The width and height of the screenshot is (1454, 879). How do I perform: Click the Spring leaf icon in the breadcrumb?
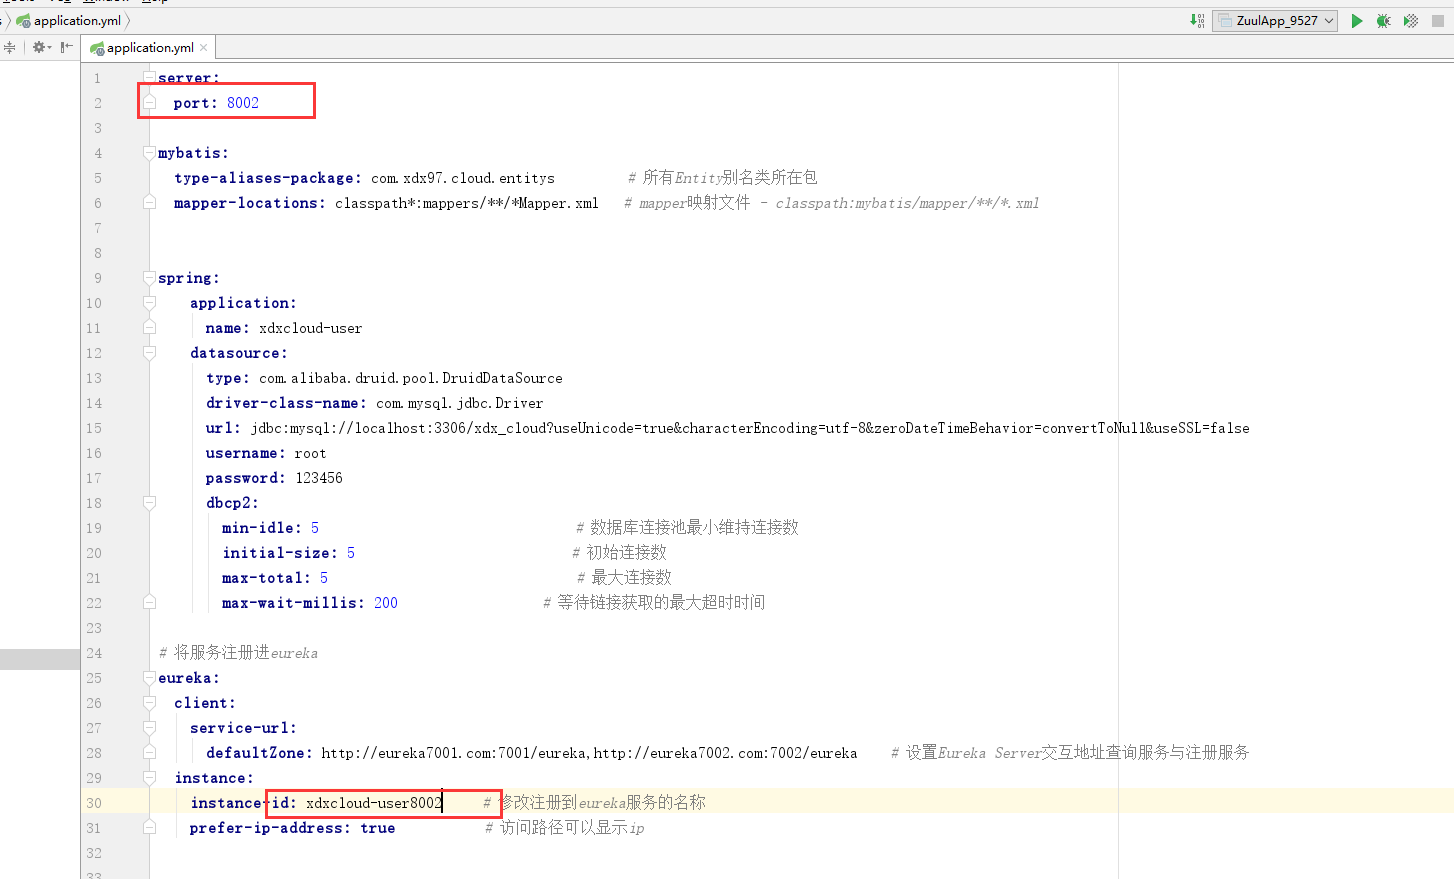click(x=23, y=20)
